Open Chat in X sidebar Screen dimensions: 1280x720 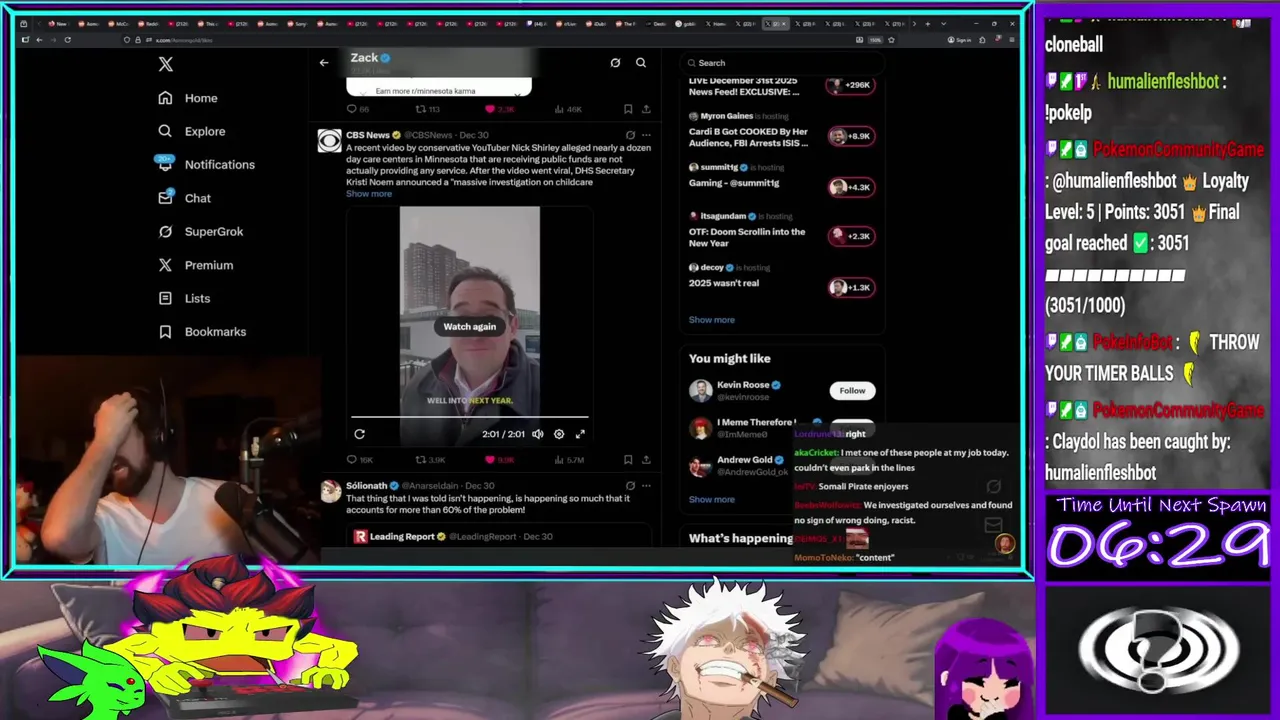pos(184,198)
